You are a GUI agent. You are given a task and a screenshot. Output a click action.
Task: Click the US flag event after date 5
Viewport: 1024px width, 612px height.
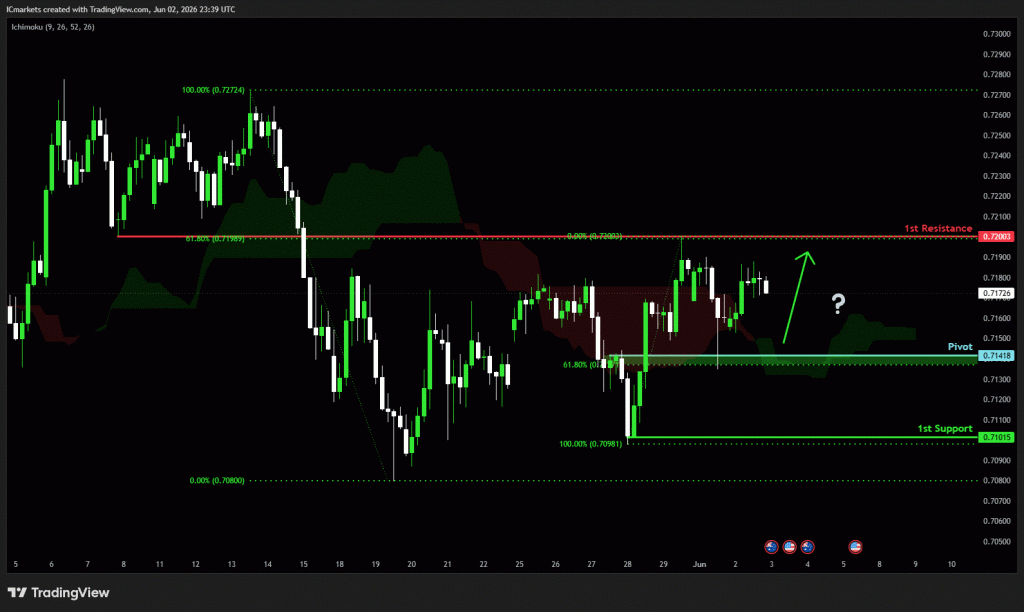(x=856, y=547)
